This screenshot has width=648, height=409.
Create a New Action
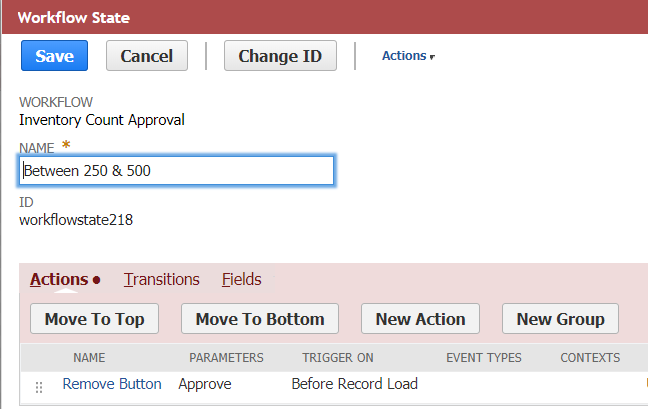click(x=420, y=320)
